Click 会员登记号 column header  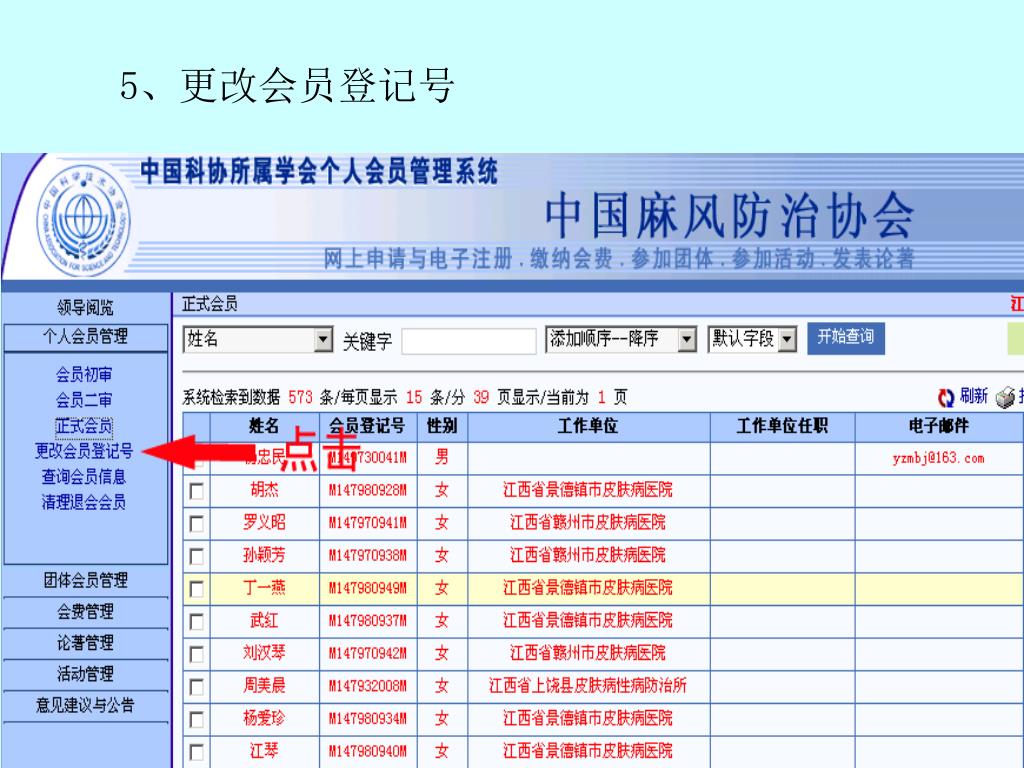click(367, 426)
